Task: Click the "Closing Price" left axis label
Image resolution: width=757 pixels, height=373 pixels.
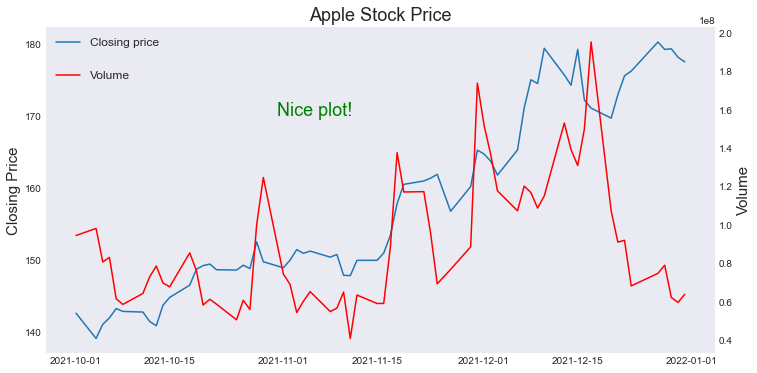Action: click(12, 191)
